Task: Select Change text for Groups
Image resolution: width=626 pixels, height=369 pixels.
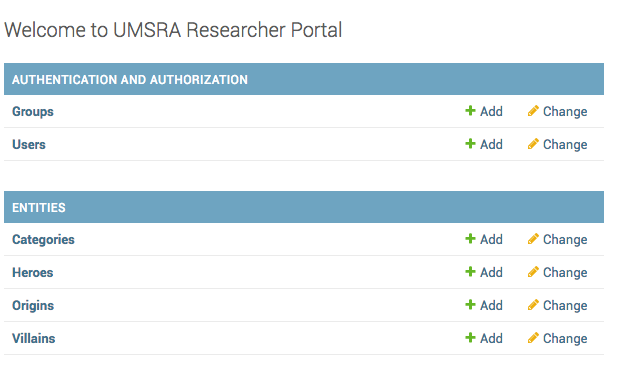Action: [565, 111]
